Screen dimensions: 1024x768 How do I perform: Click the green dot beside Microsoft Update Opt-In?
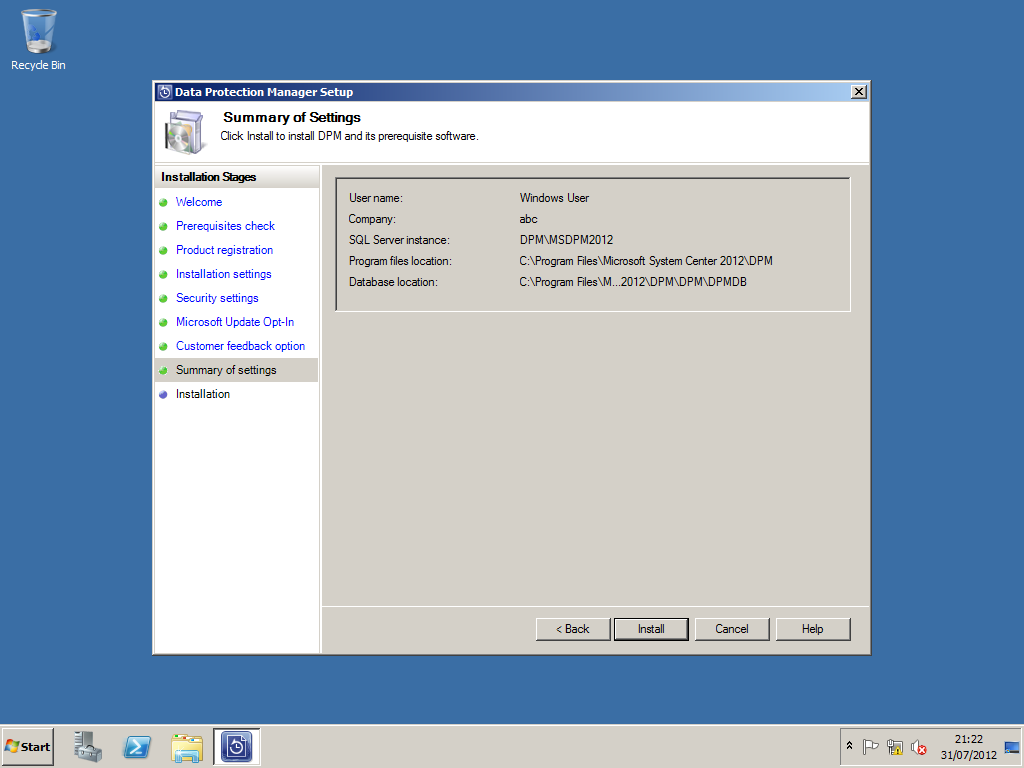click(x=163, y=323)
